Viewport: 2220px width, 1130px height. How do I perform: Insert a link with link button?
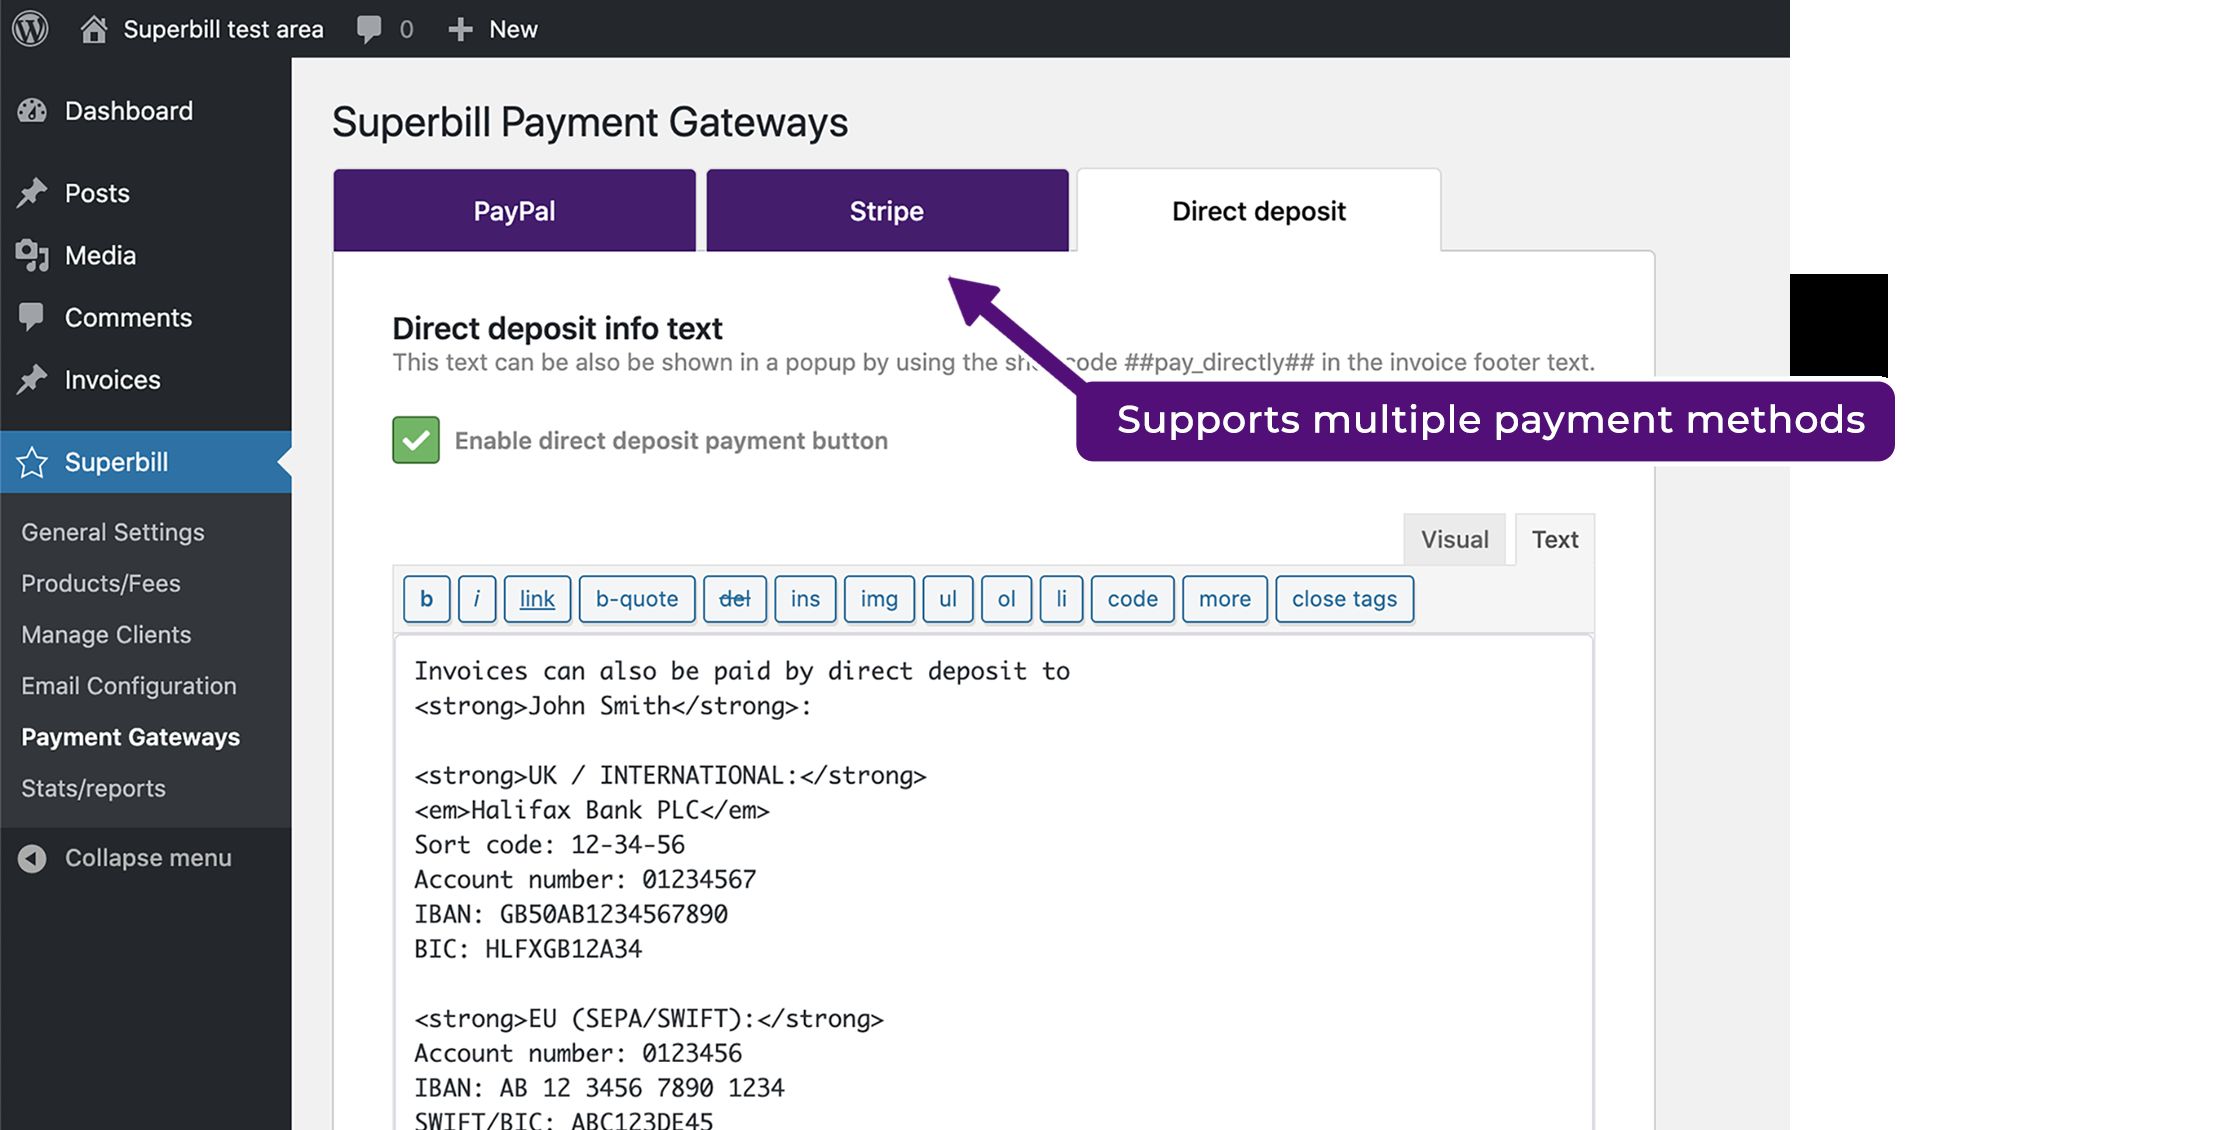click(x=537, y=599)
